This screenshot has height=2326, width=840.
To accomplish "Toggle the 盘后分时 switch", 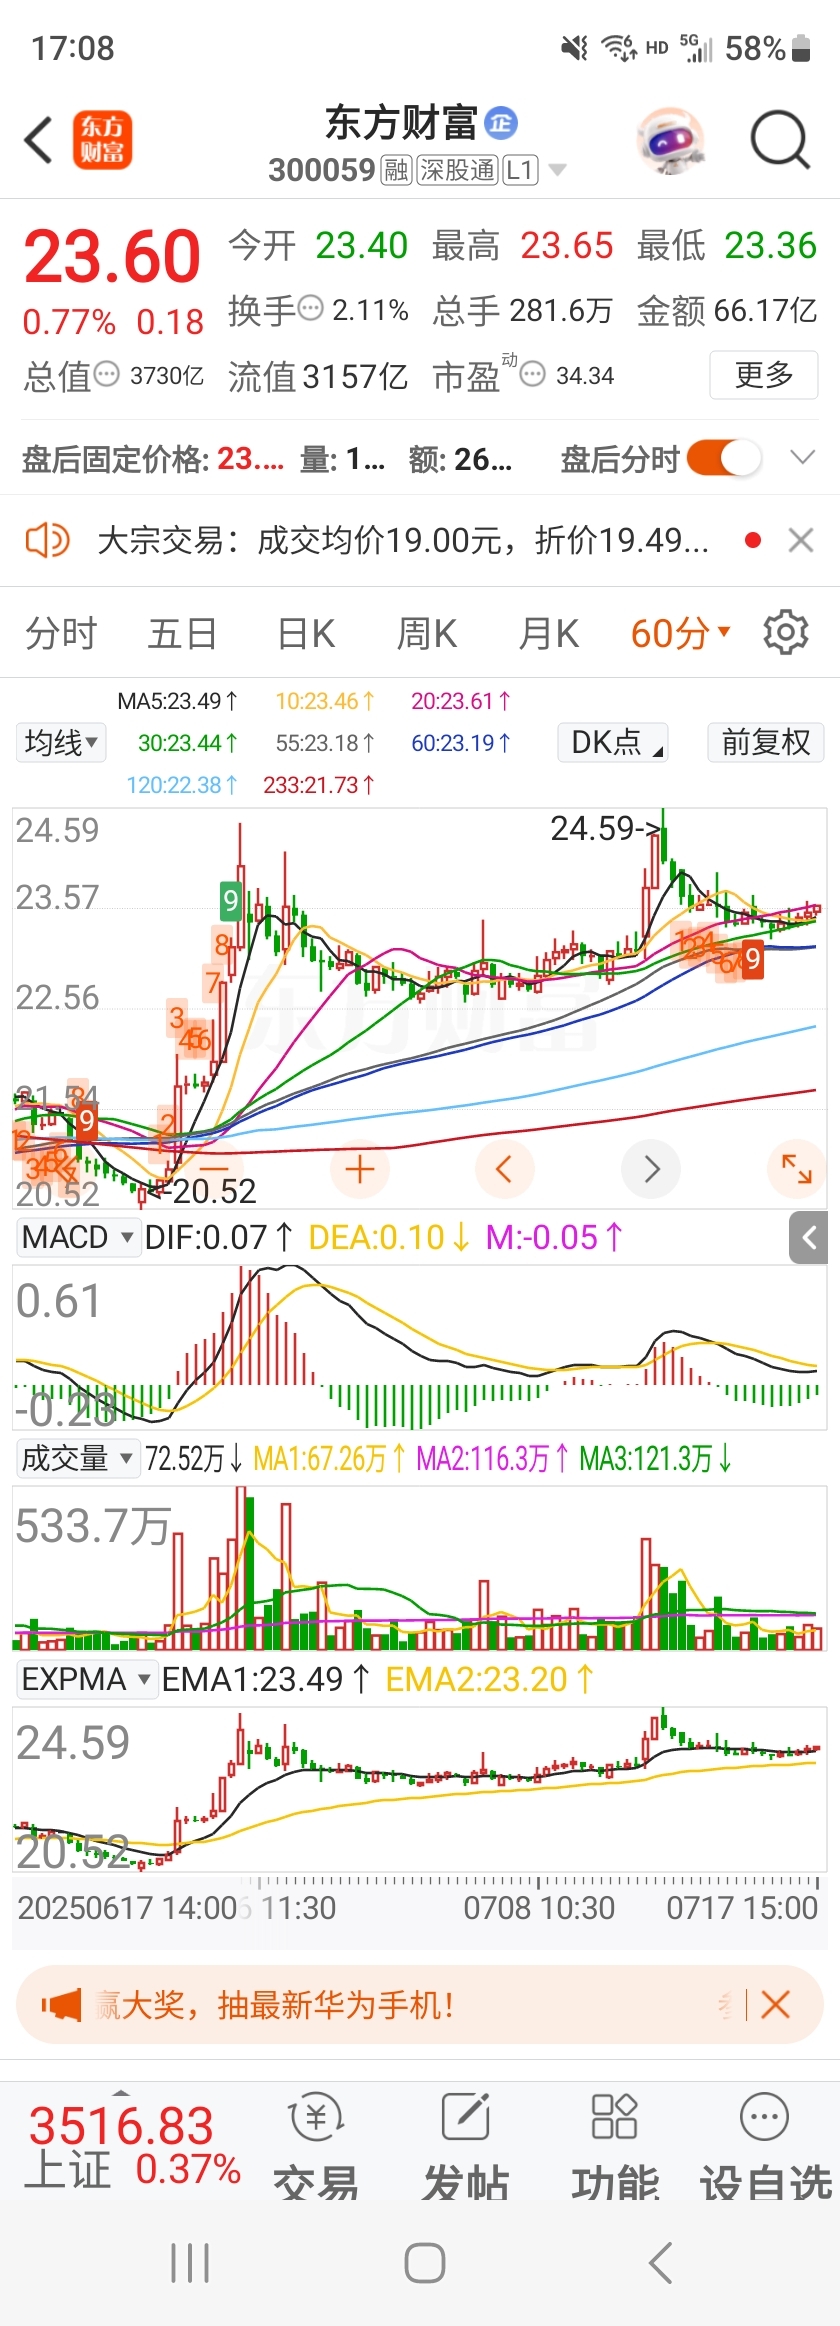I will coord(724,459).
